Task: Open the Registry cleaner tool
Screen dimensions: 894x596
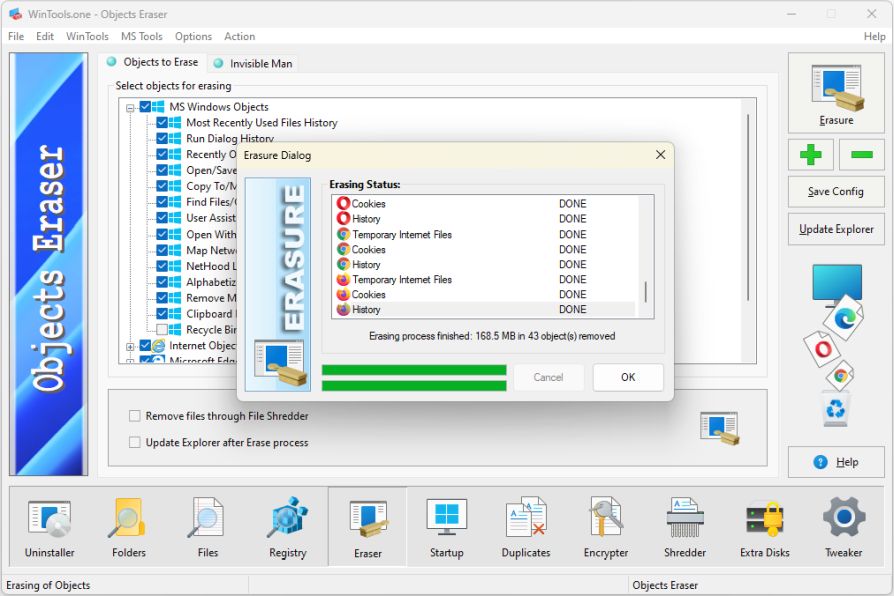Action: pos(287,527)
